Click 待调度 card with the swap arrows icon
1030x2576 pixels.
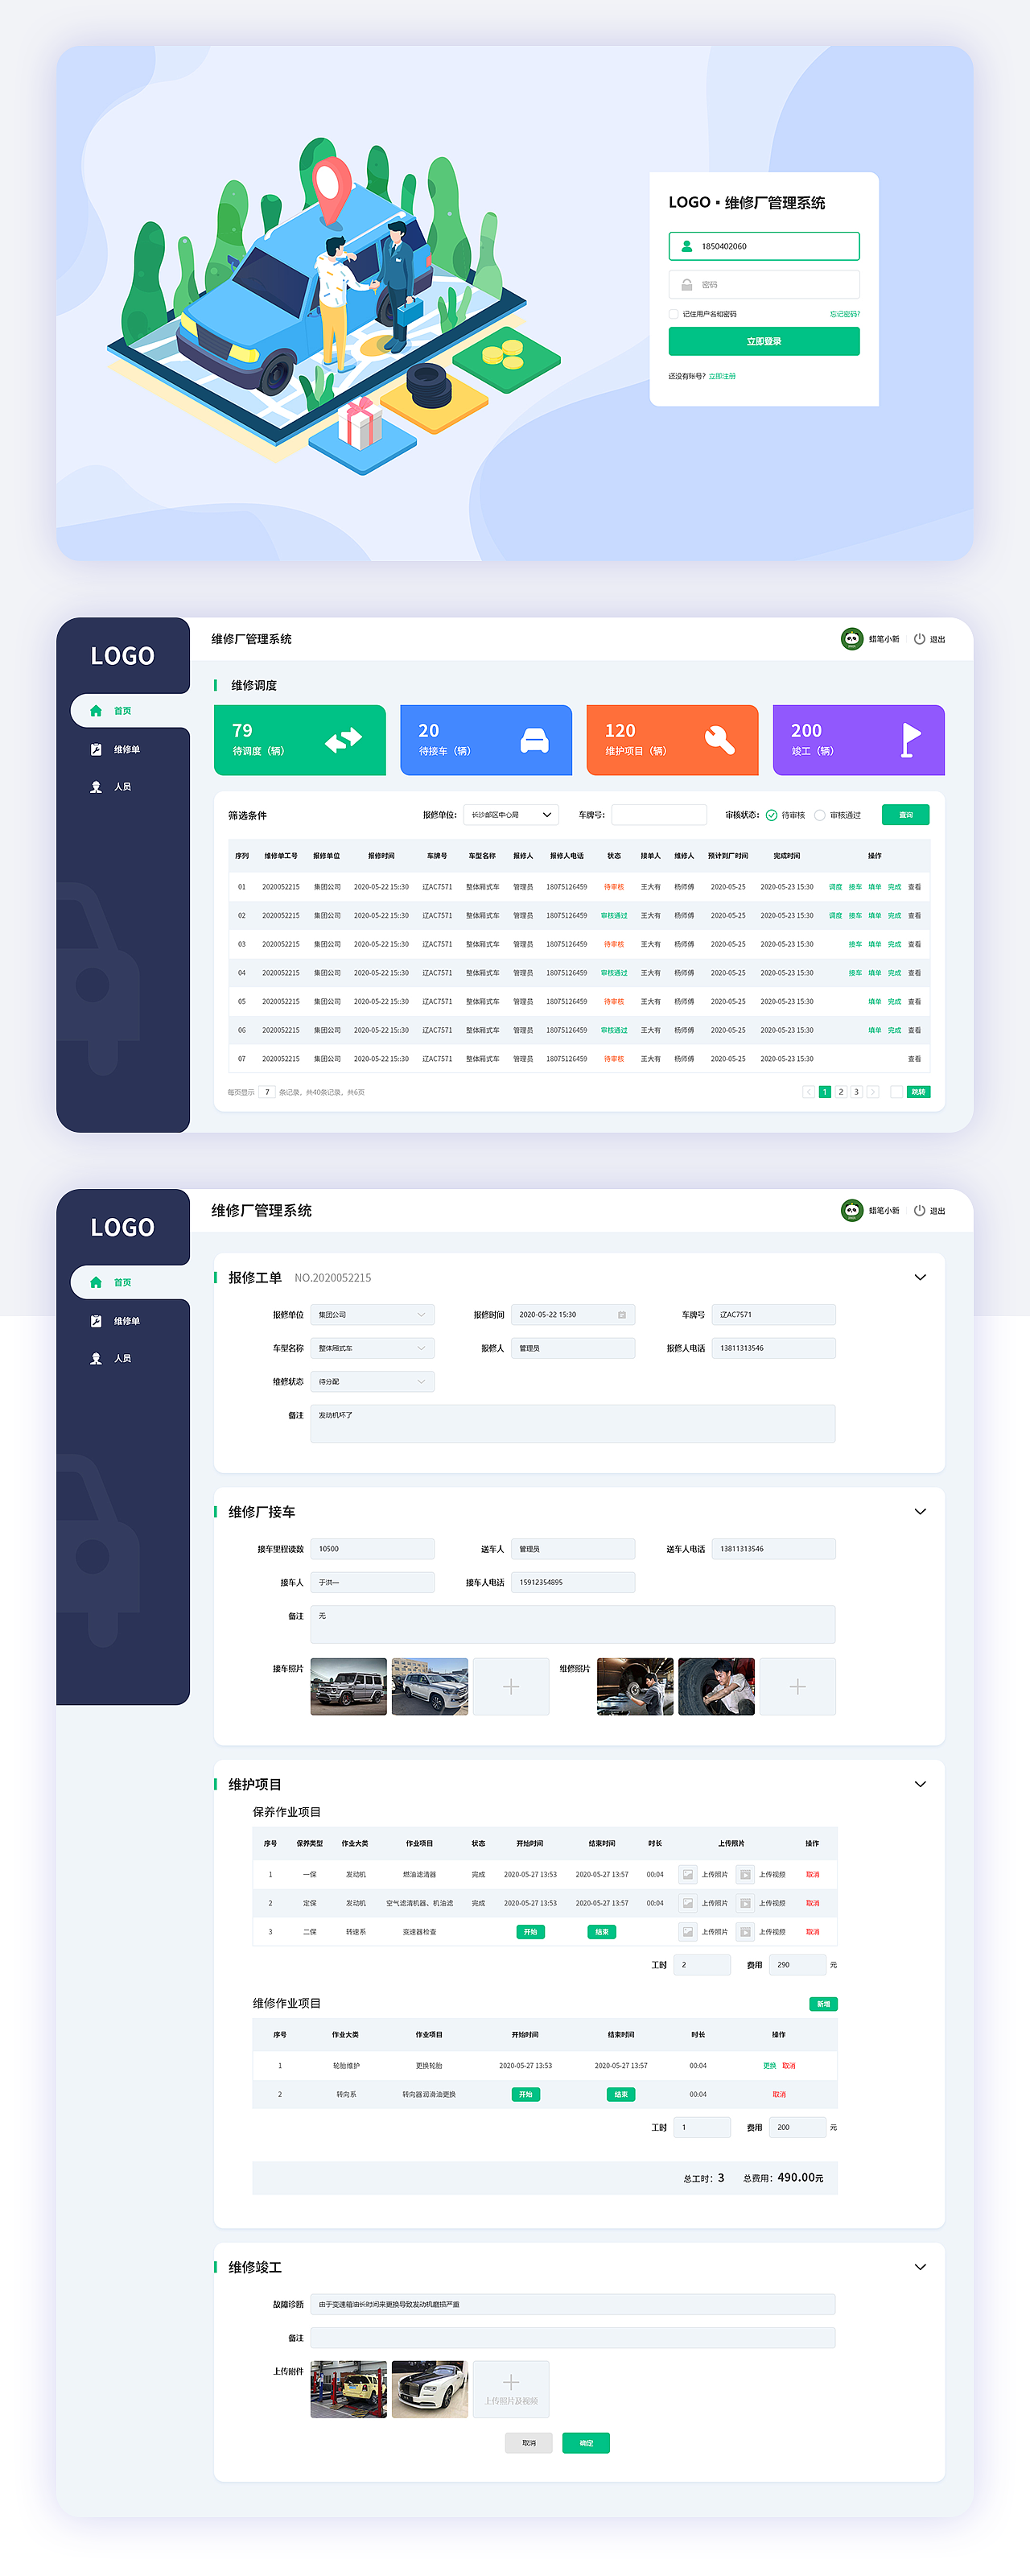[x=299, y=740]
